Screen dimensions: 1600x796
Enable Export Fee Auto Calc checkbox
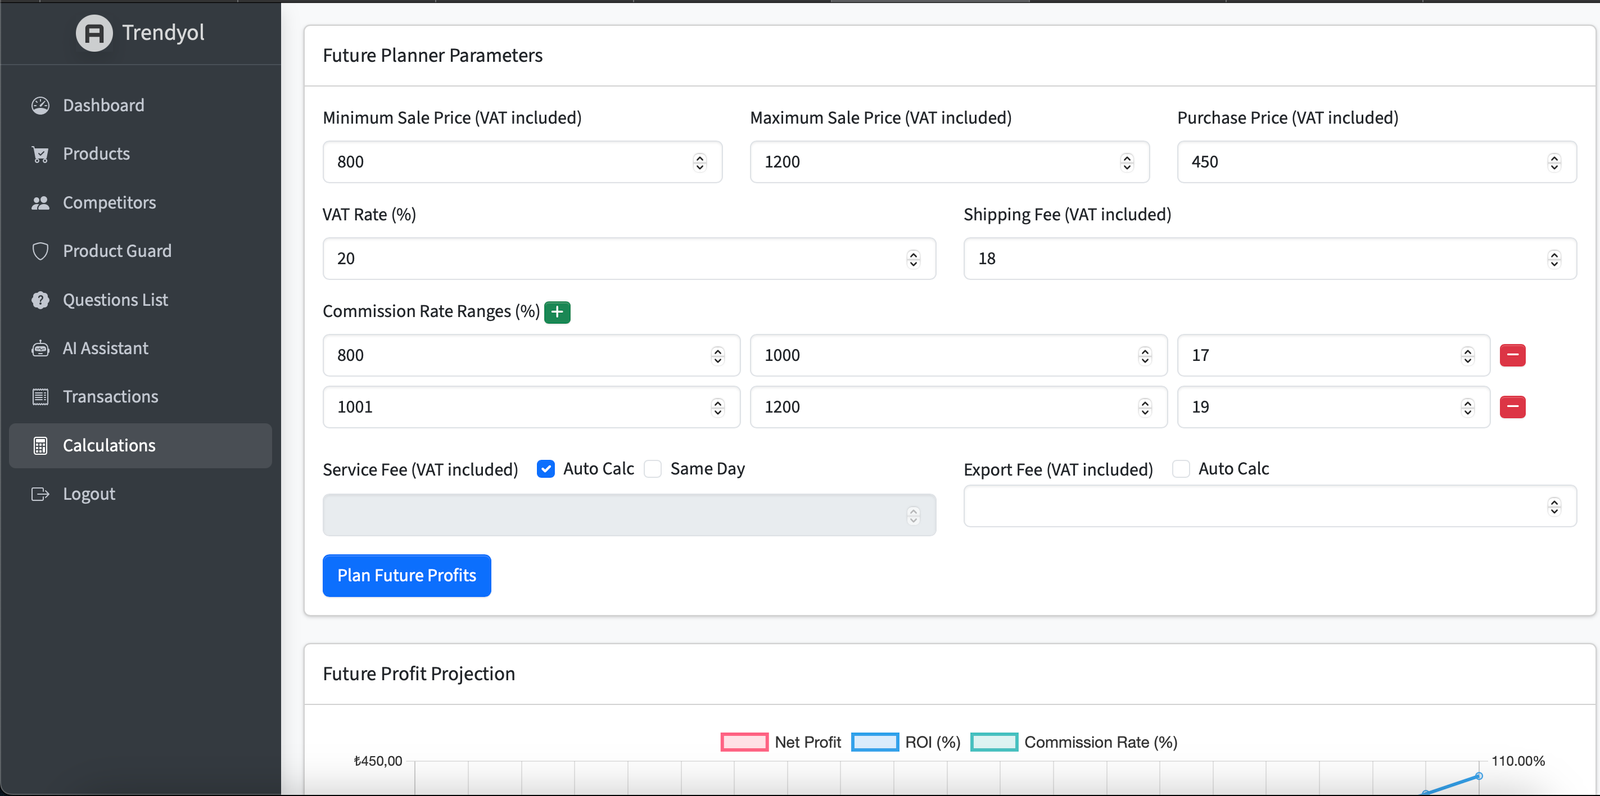tap(1181, 469)
